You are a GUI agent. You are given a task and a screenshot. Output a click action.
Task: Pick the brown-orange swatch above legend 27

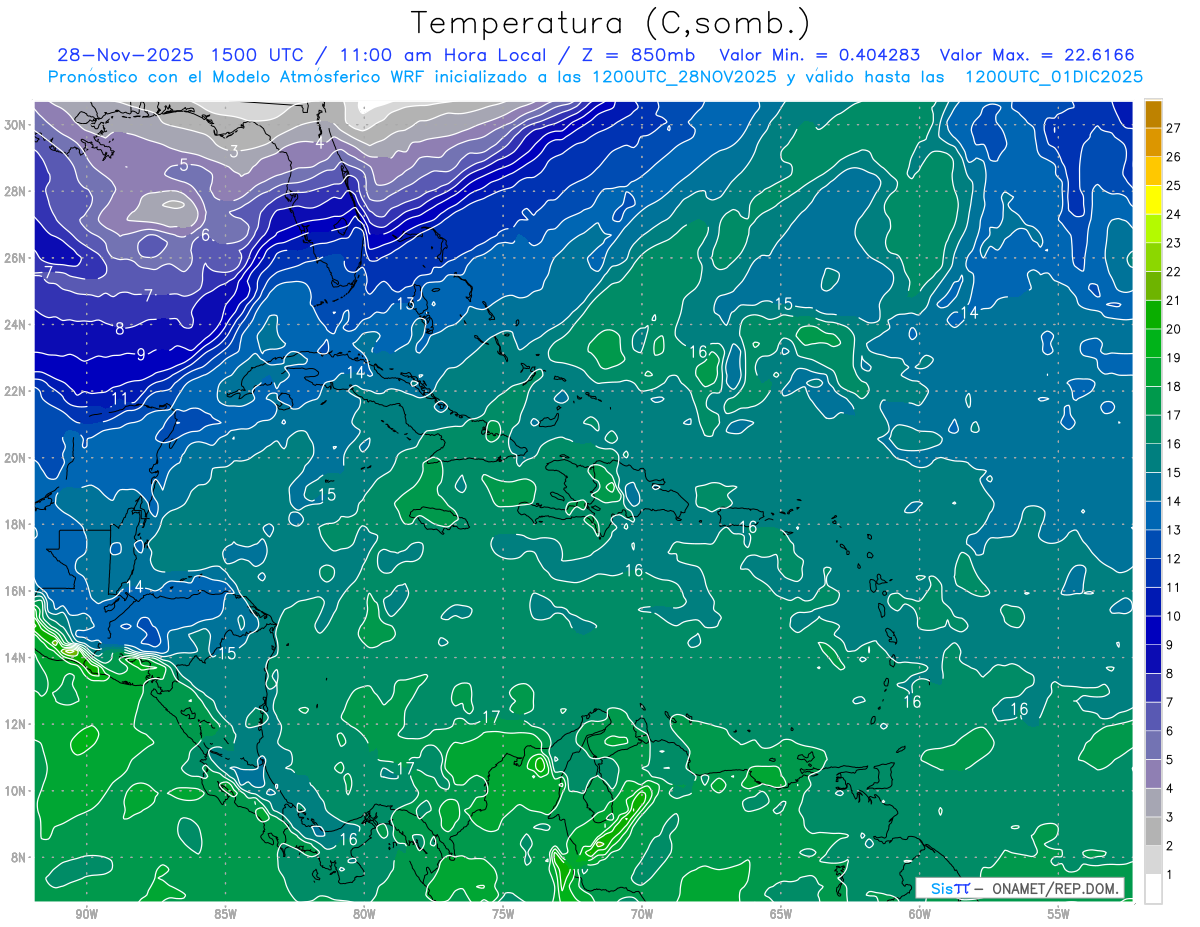click(x=1153, y=114)
